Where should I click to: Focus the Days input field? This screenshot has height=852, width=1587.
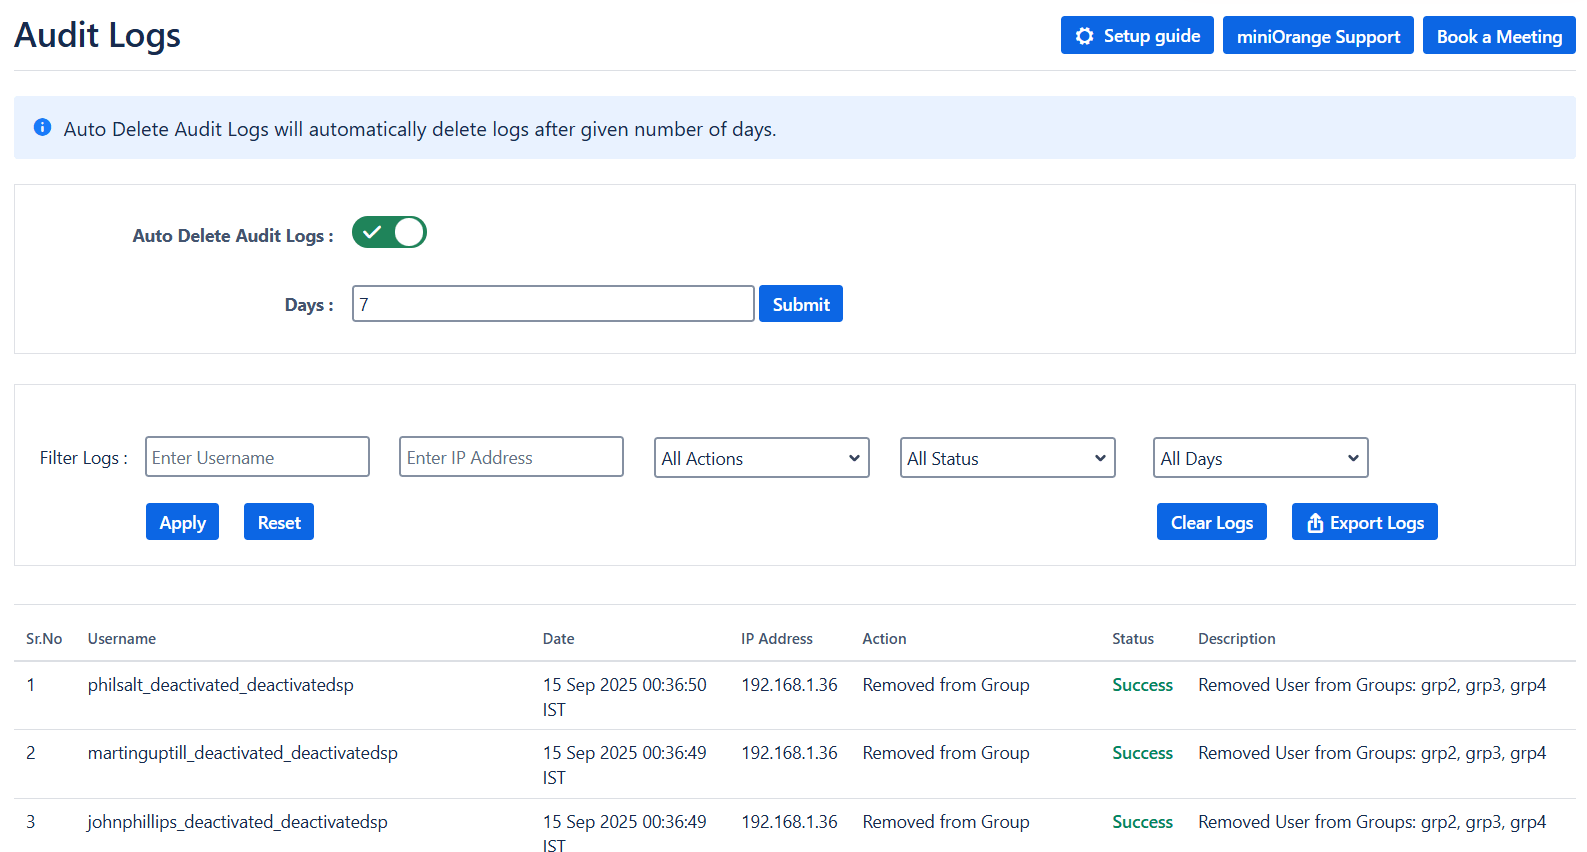click(552, 304)
